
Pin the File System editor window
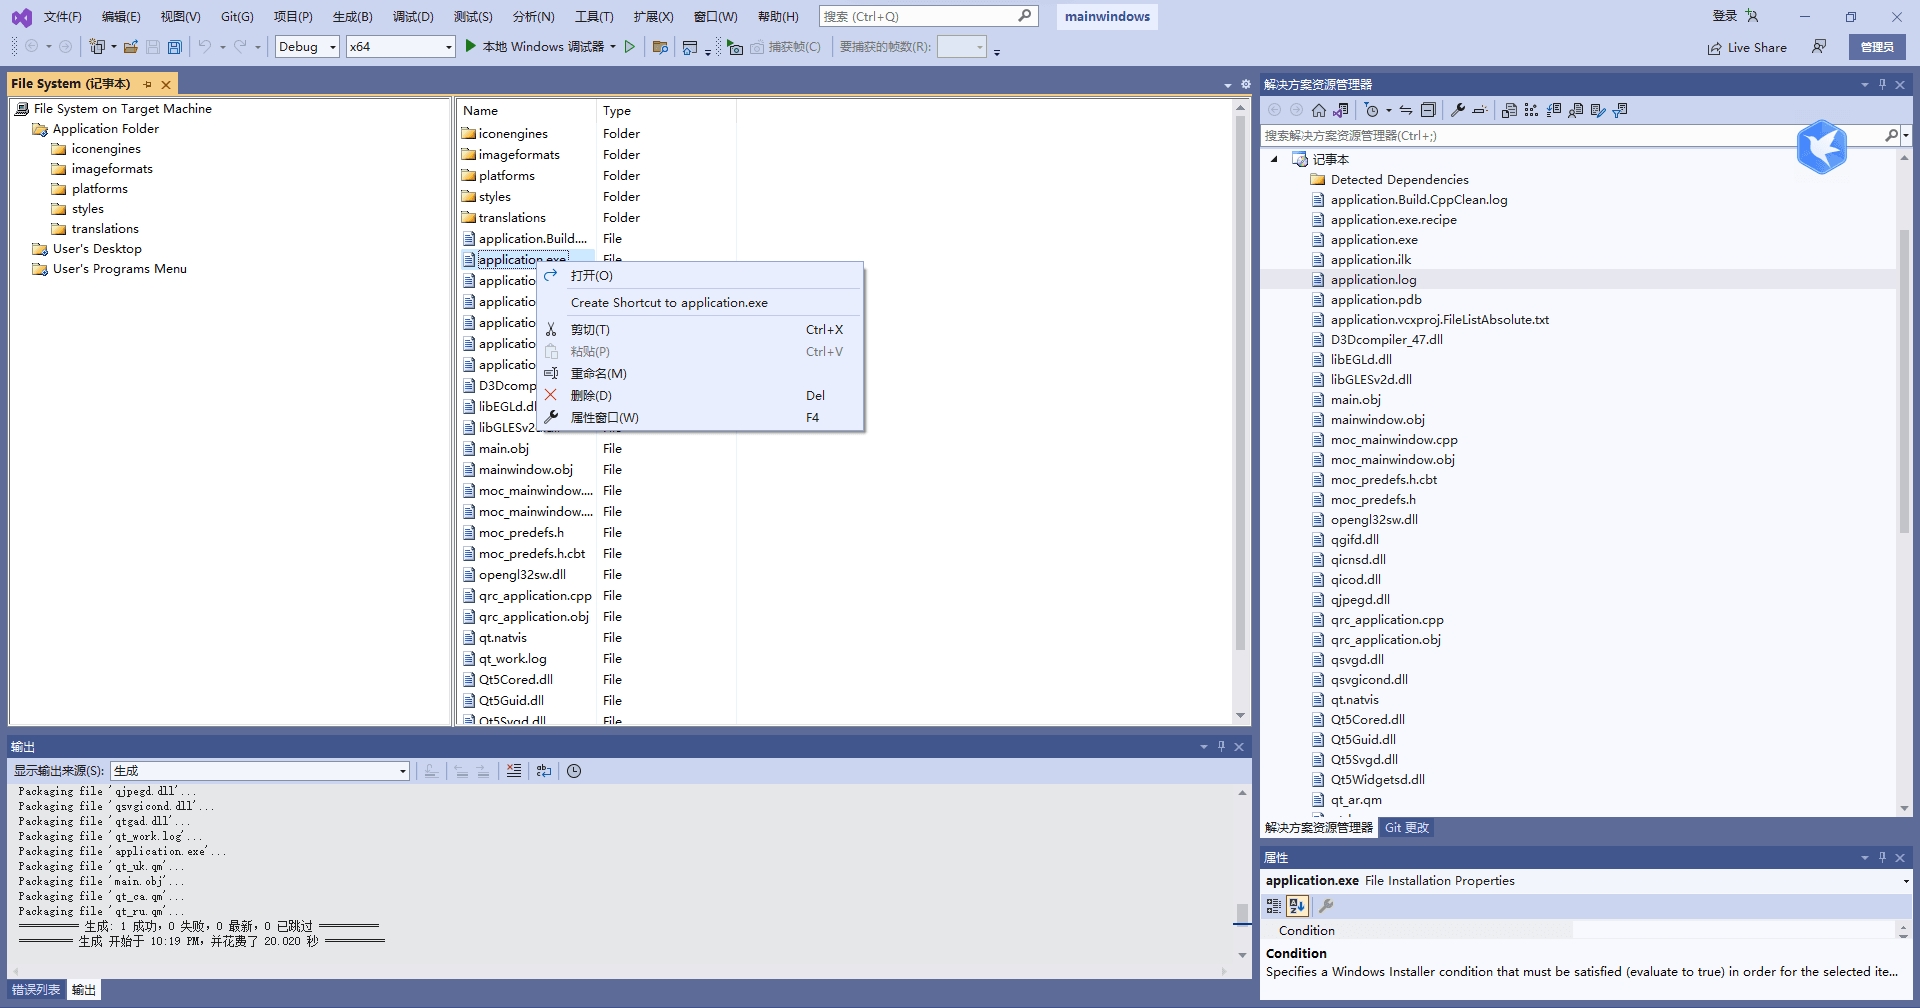[x=147, y=84]
